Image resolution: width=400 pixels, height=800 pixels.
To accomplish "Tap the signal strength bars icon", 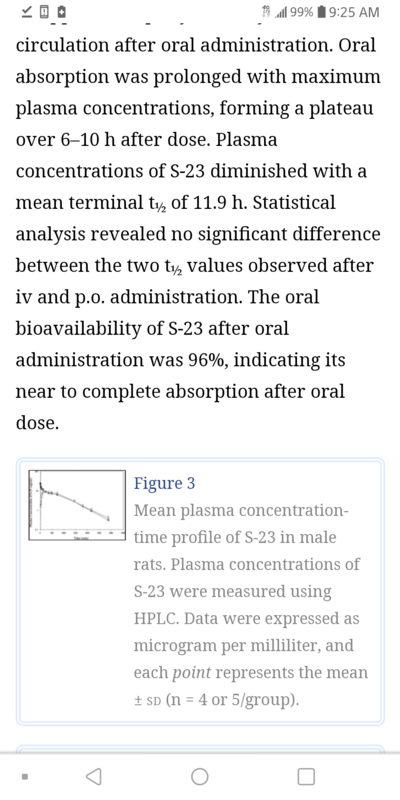I will pyautogui.click(x=280, y=12).
